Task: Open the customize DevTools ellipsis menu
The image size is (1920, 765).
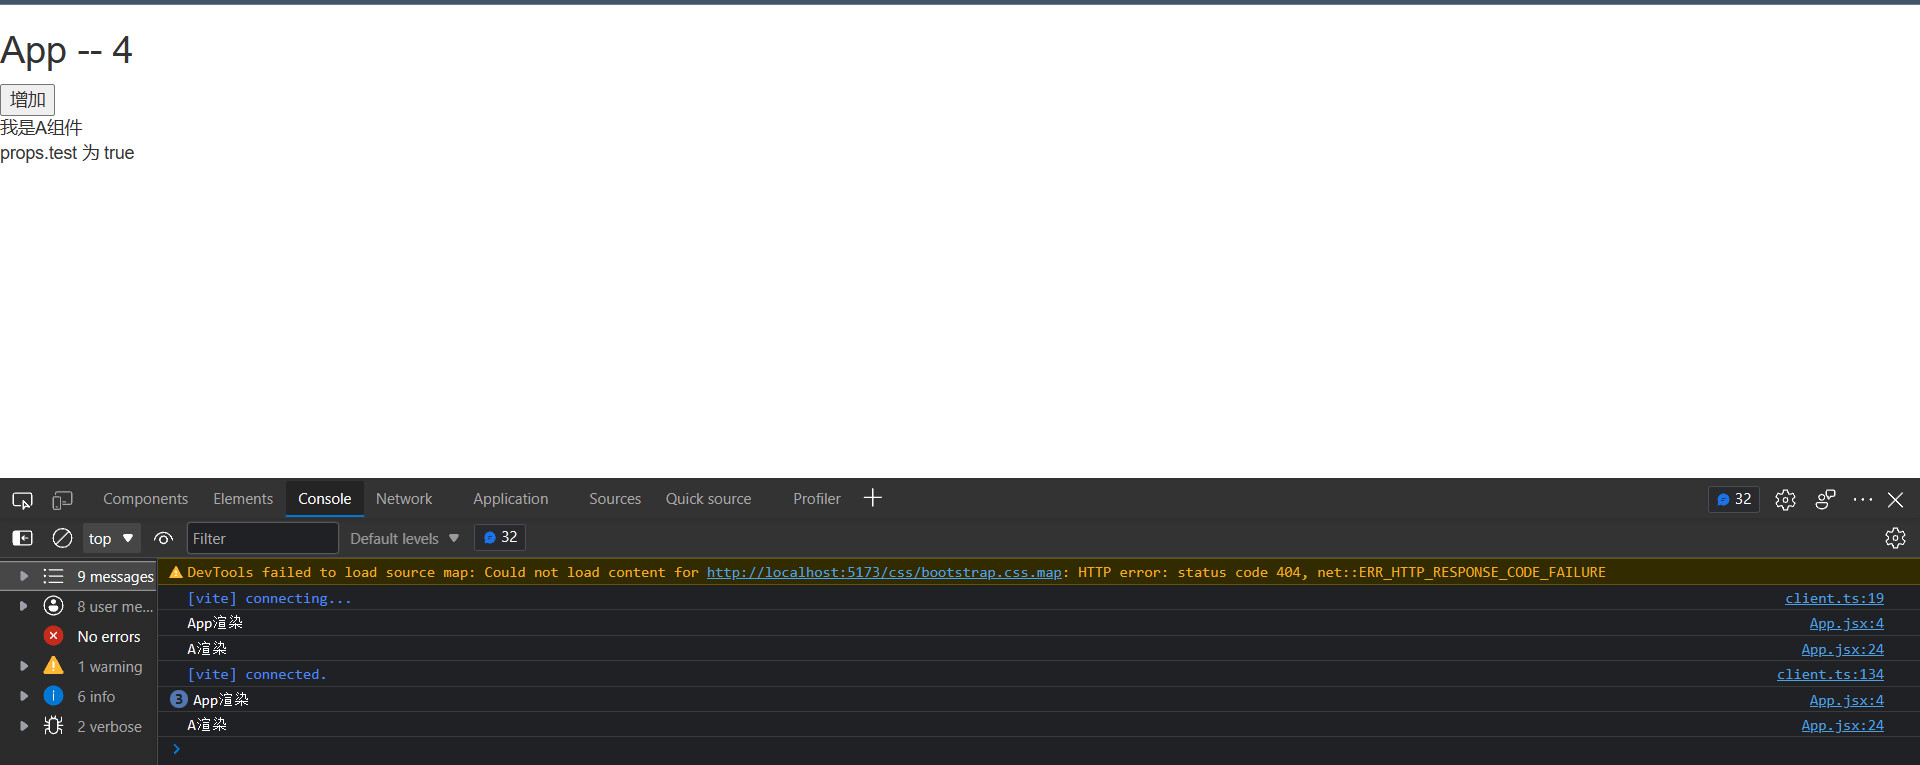Action: coord(1862,500)
